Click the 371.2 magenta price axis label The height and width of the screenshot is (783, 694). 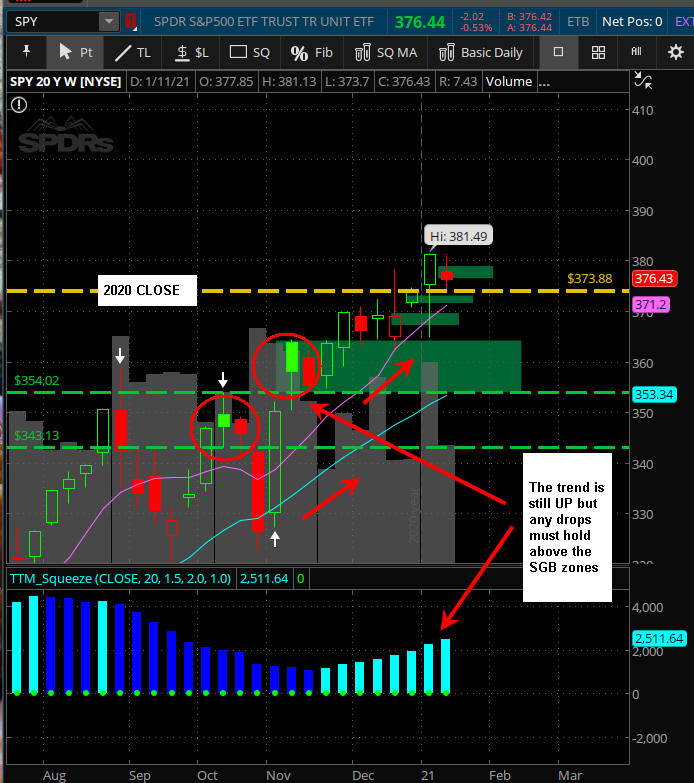pyautogui.click(x=651, y=304)
